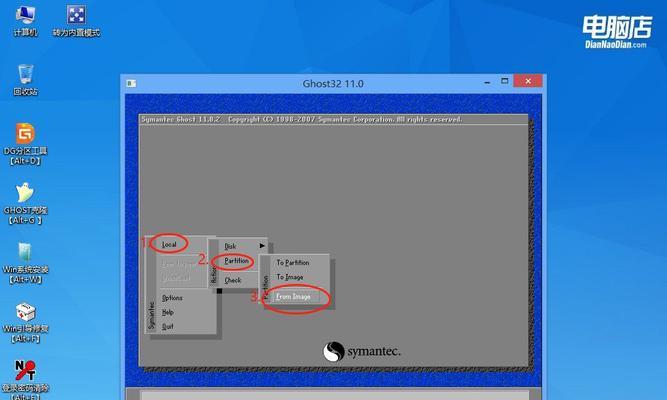This screenshot has height=400, width=667.
Task: Select Partition in the Action submenu
Action: tap(237, 261)
